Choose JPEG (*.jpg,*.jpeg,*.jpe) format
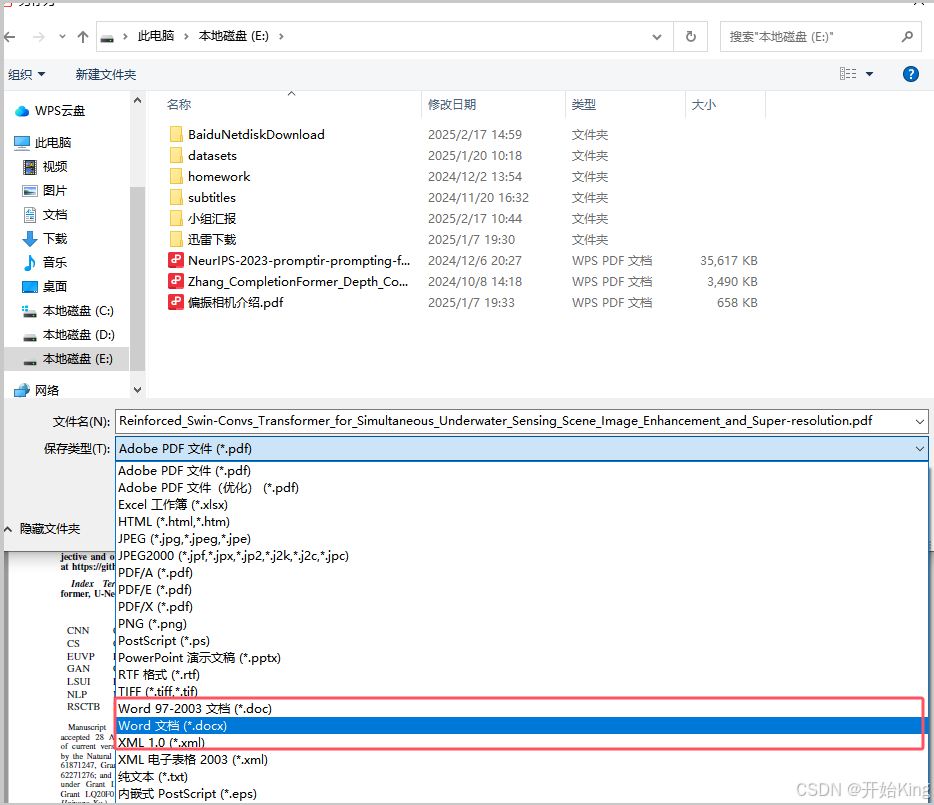The height and width of the screenshot is (805, 934). (521, 539)
